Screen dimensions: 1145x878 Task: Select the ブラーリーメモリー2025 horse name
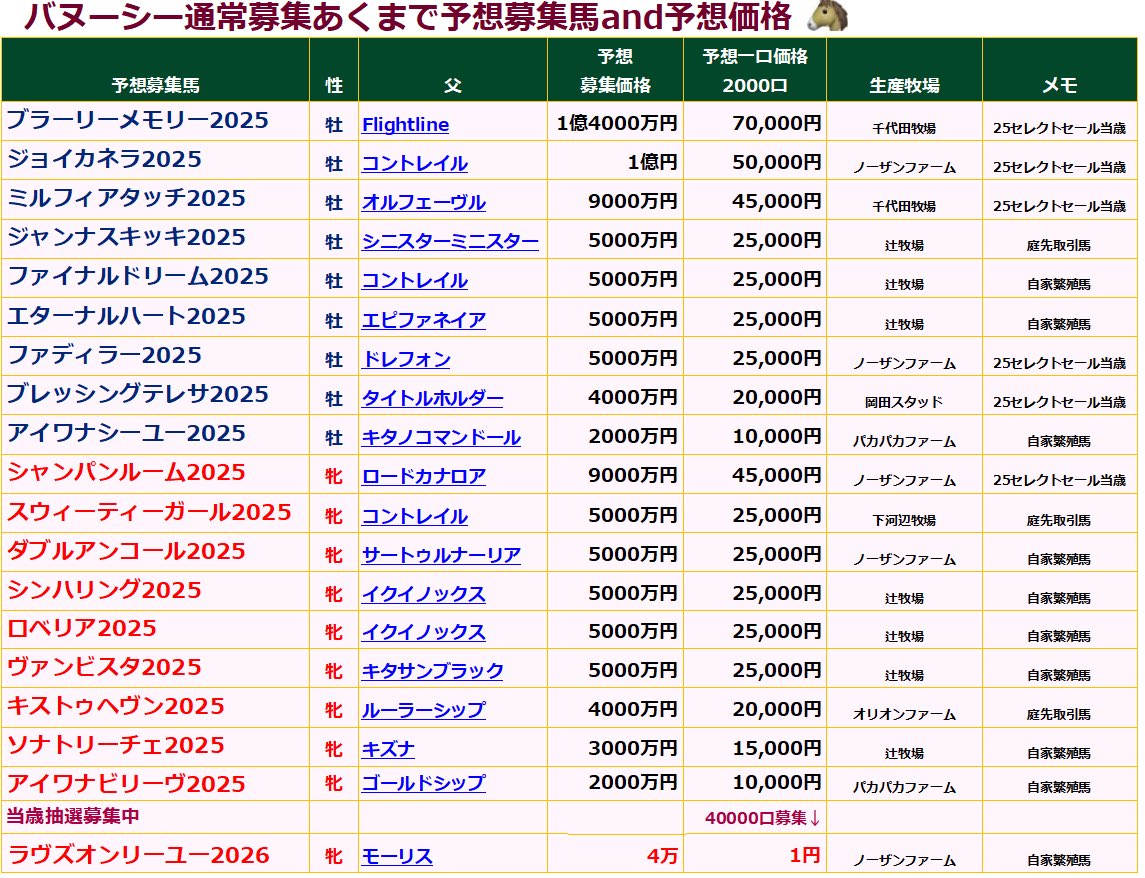pos(138,120)
